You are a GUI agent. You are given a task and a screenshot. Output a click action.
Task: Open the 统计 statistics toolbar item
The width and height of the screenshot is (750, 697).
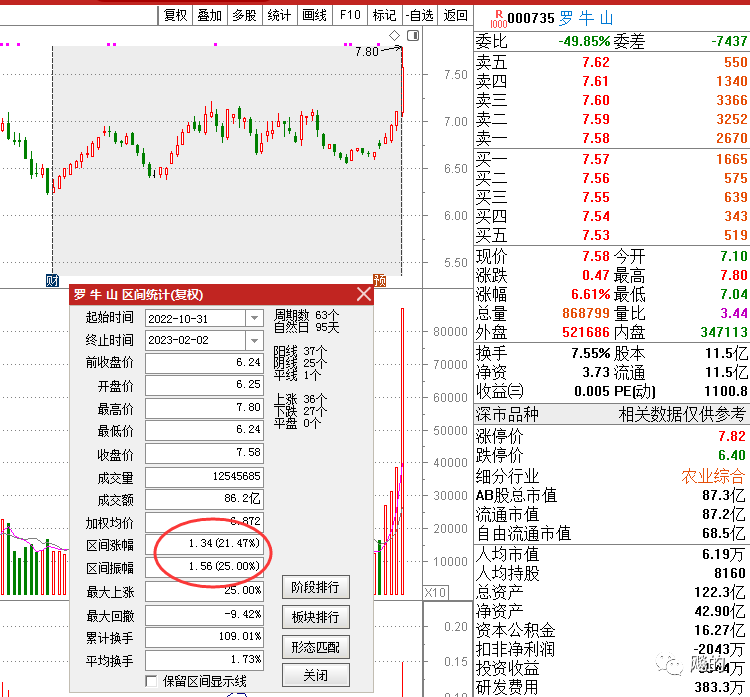(x=279, y=15)
